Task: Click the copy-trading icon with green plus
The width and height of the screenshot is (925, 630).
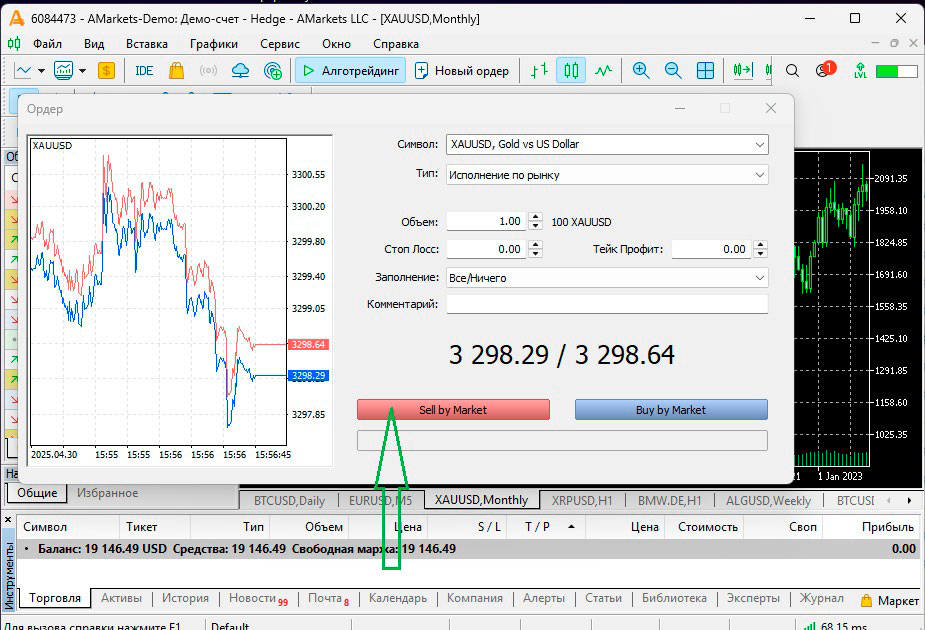Action: [x=273, y=71]
